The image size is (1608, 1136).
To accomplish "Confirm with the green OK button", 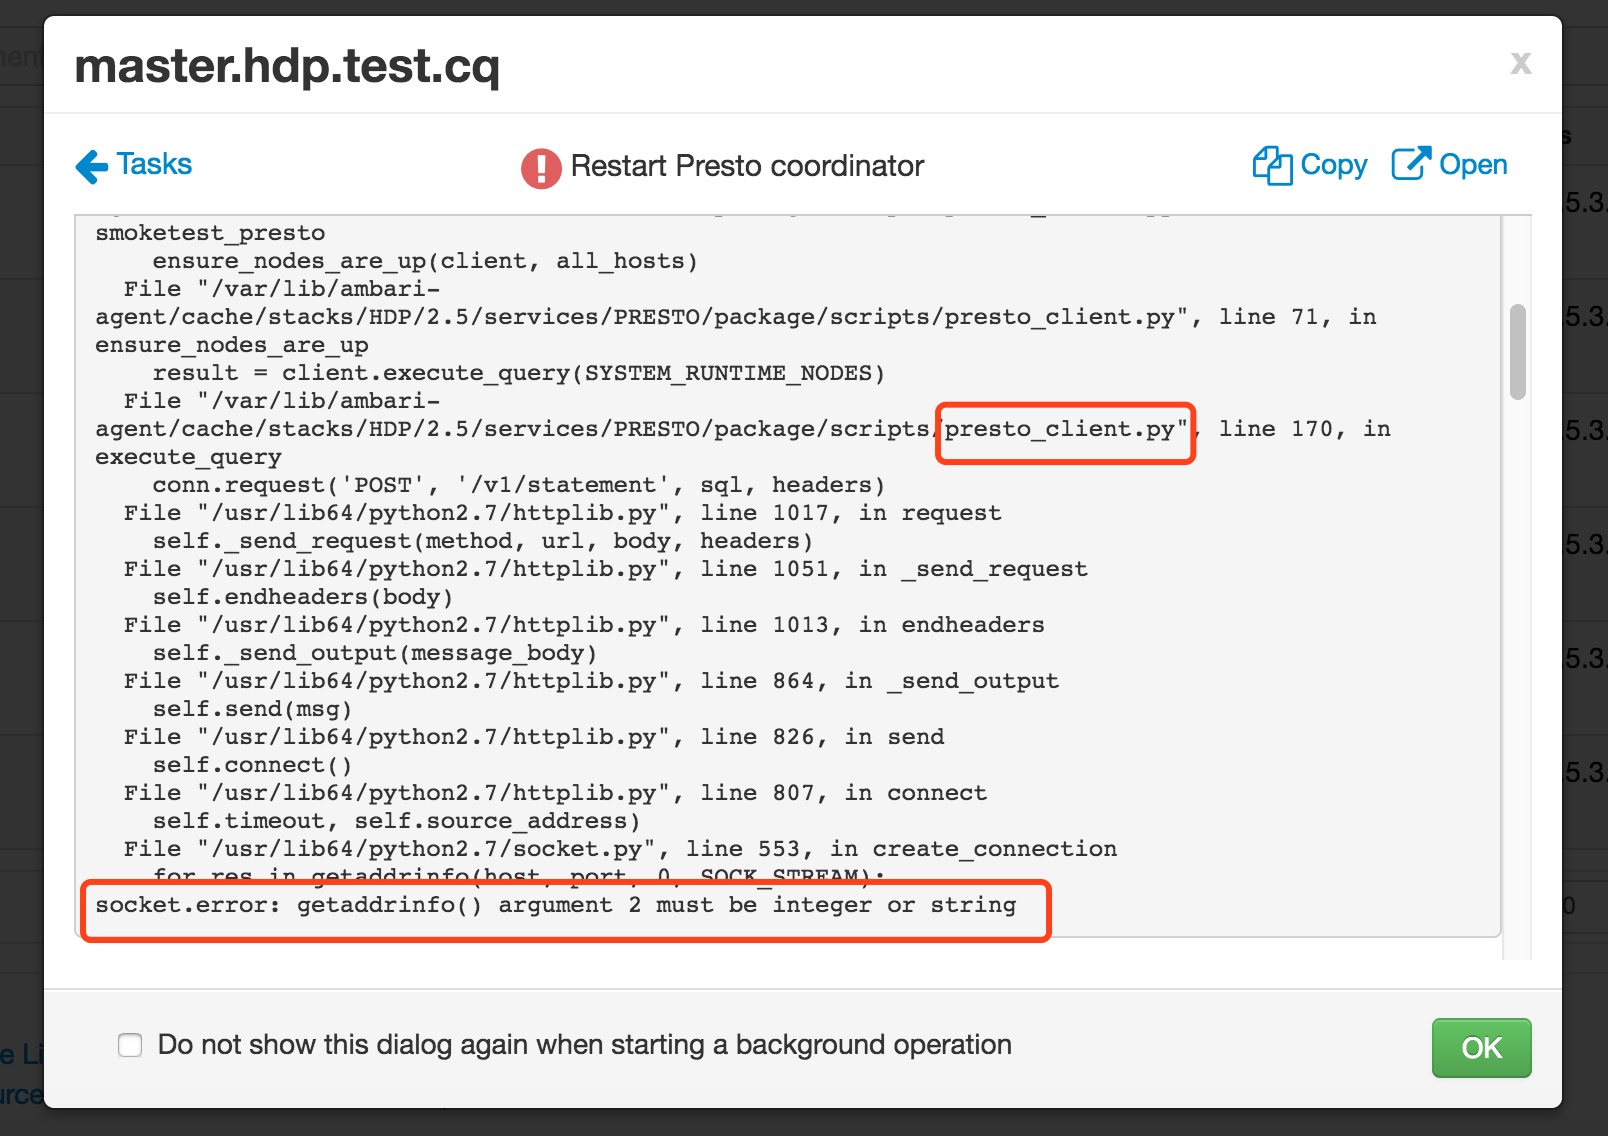I will tap(1481, 1048).
